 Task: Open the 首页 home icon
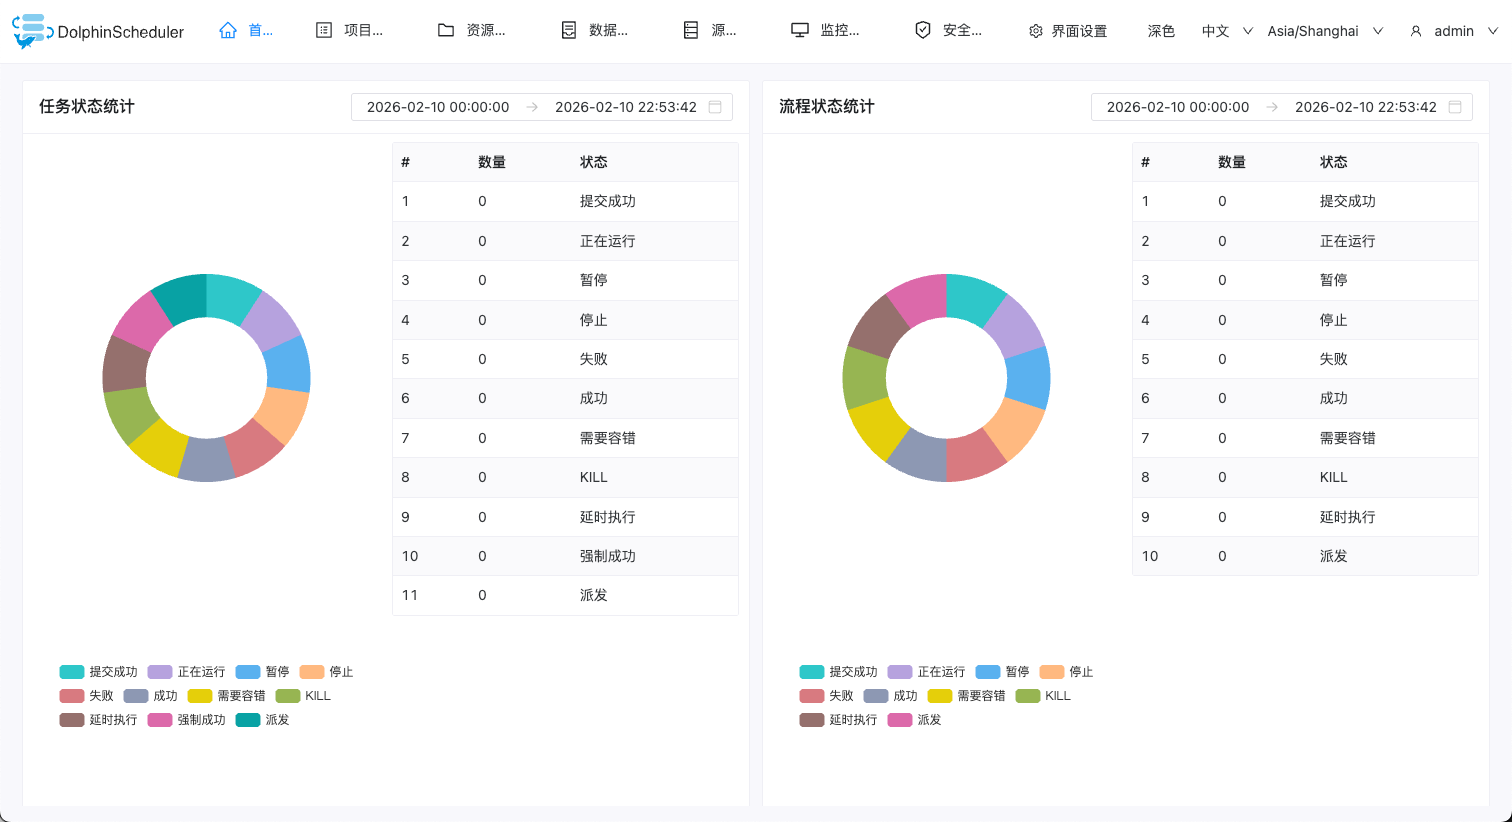227,30
